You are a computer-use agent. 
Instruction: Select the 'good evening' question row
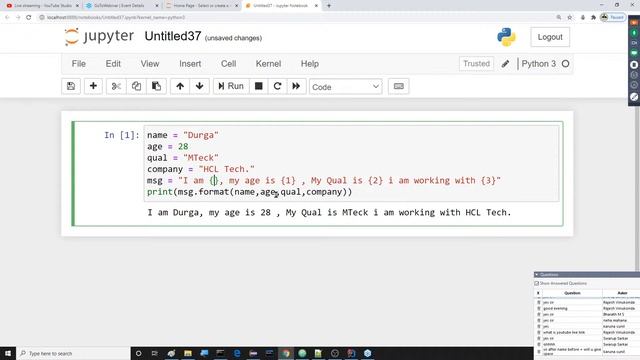tap(587, 308)
